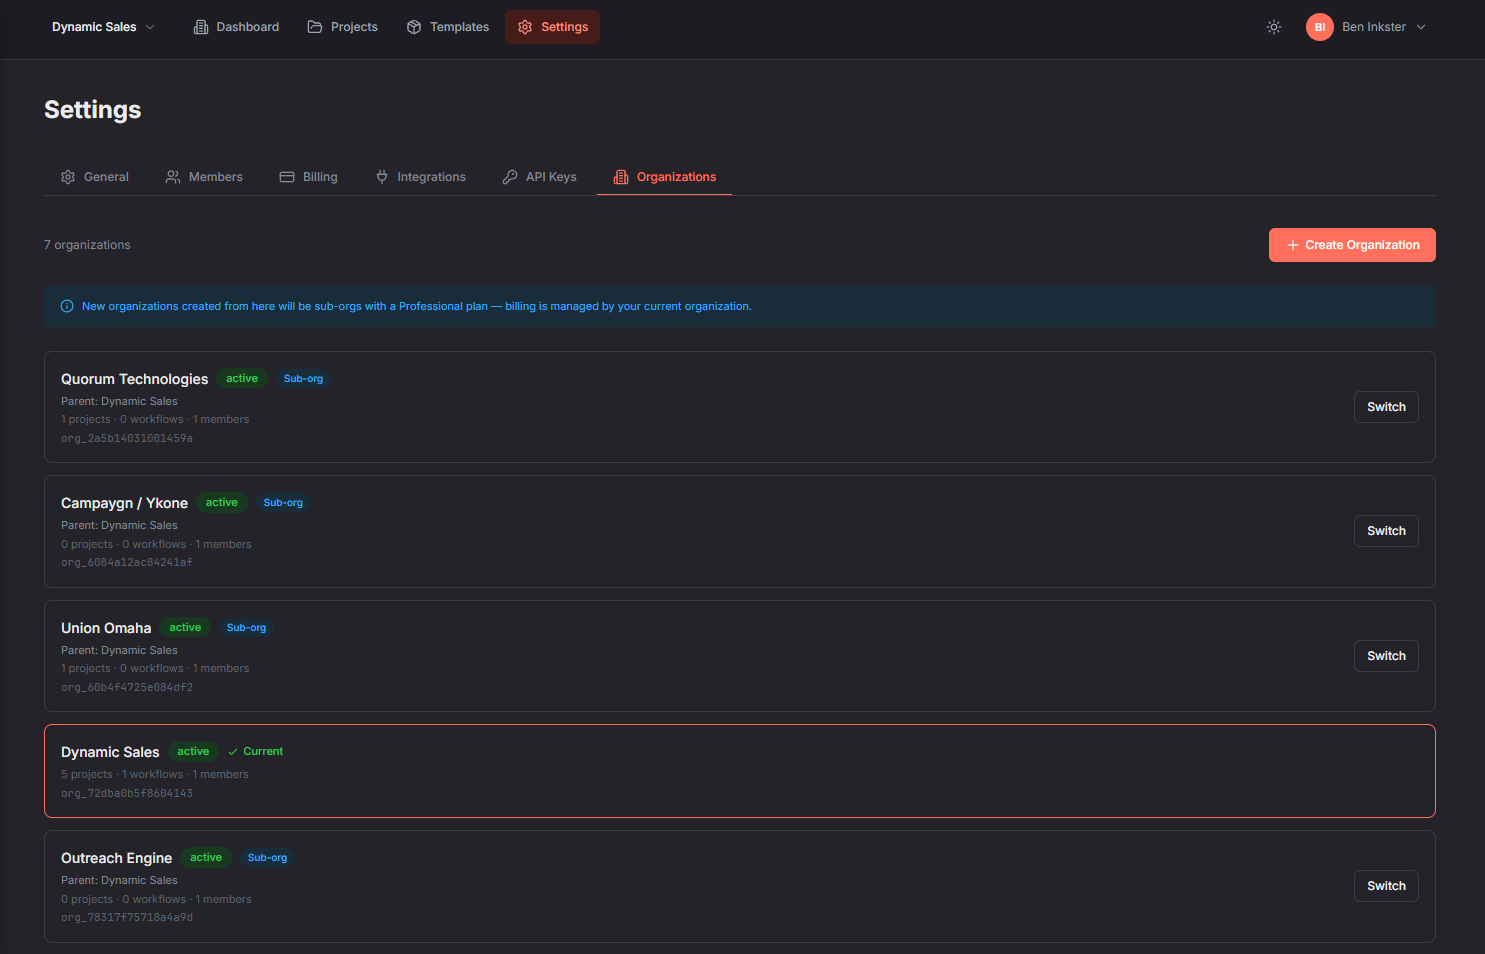Open the API Keys tab
The width and height of the screenshot is (1485, 954).
pyautogui.click(x=540, y=177)
